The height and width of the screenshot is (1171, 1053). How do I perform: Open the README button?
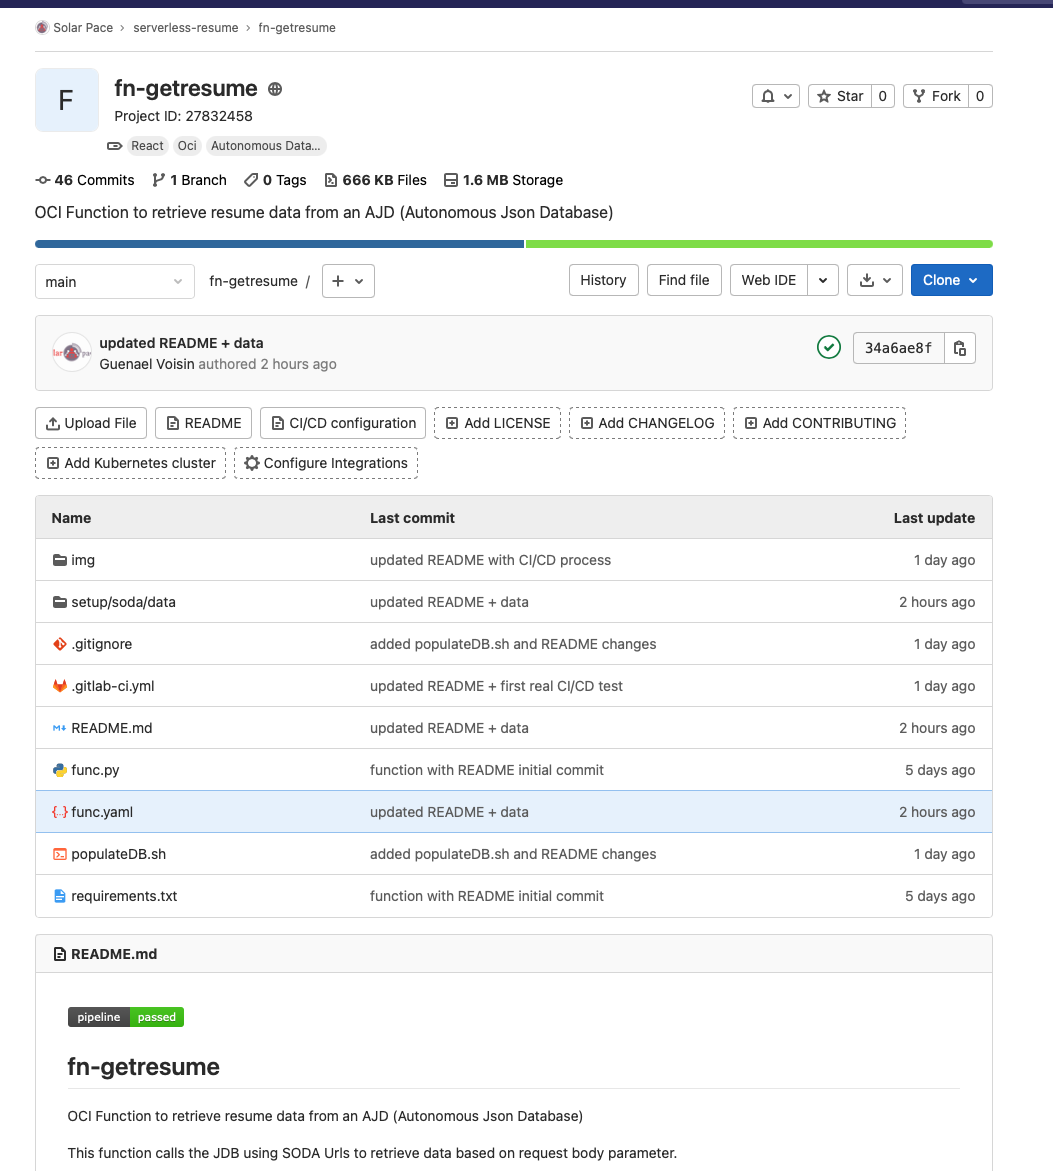click(x=203, y=423)
